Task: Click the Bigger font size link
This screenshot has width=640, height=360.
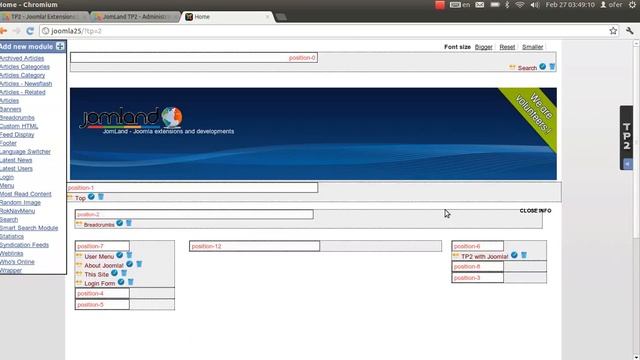Action: pos(484,47)
